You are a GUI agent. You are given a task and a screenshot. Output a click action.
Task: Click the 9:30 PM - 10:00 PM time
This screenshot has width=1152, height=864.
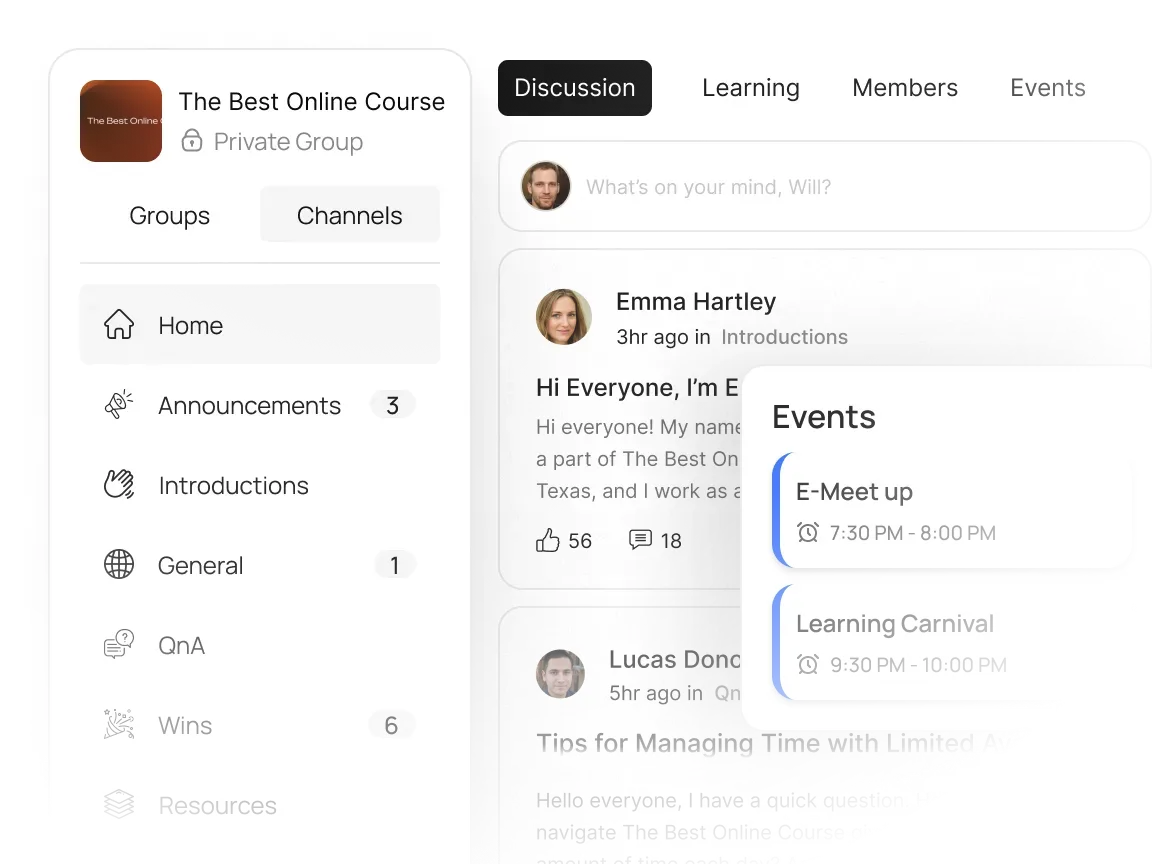[x=918, y=665]
